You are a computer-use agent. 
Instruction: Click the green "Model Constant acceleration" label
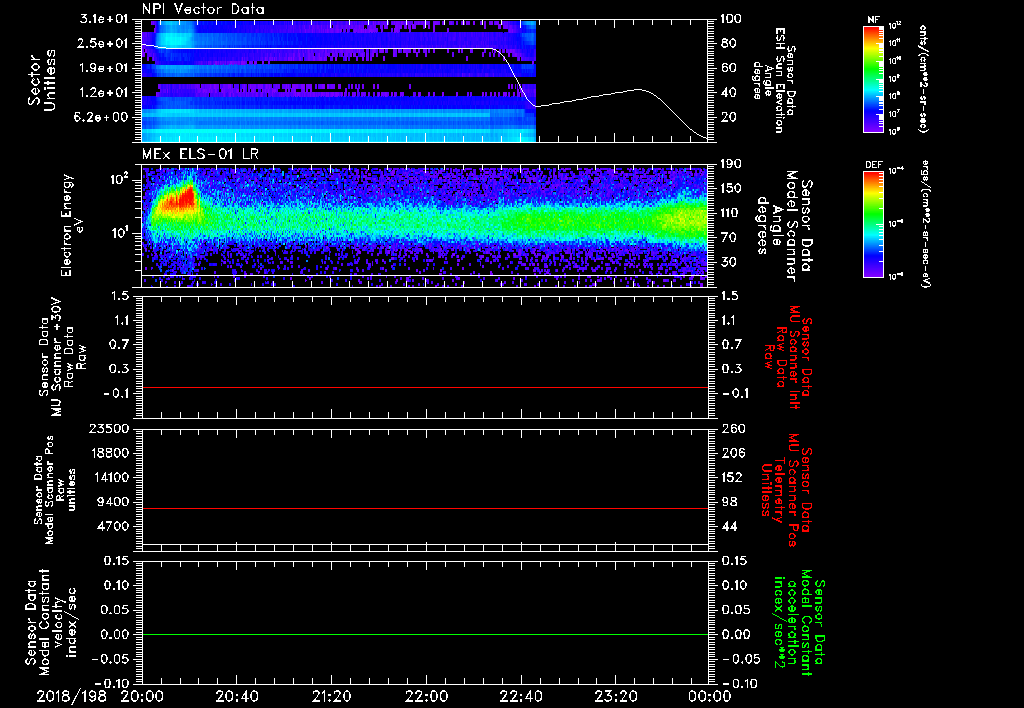click(x=798, y=624)
